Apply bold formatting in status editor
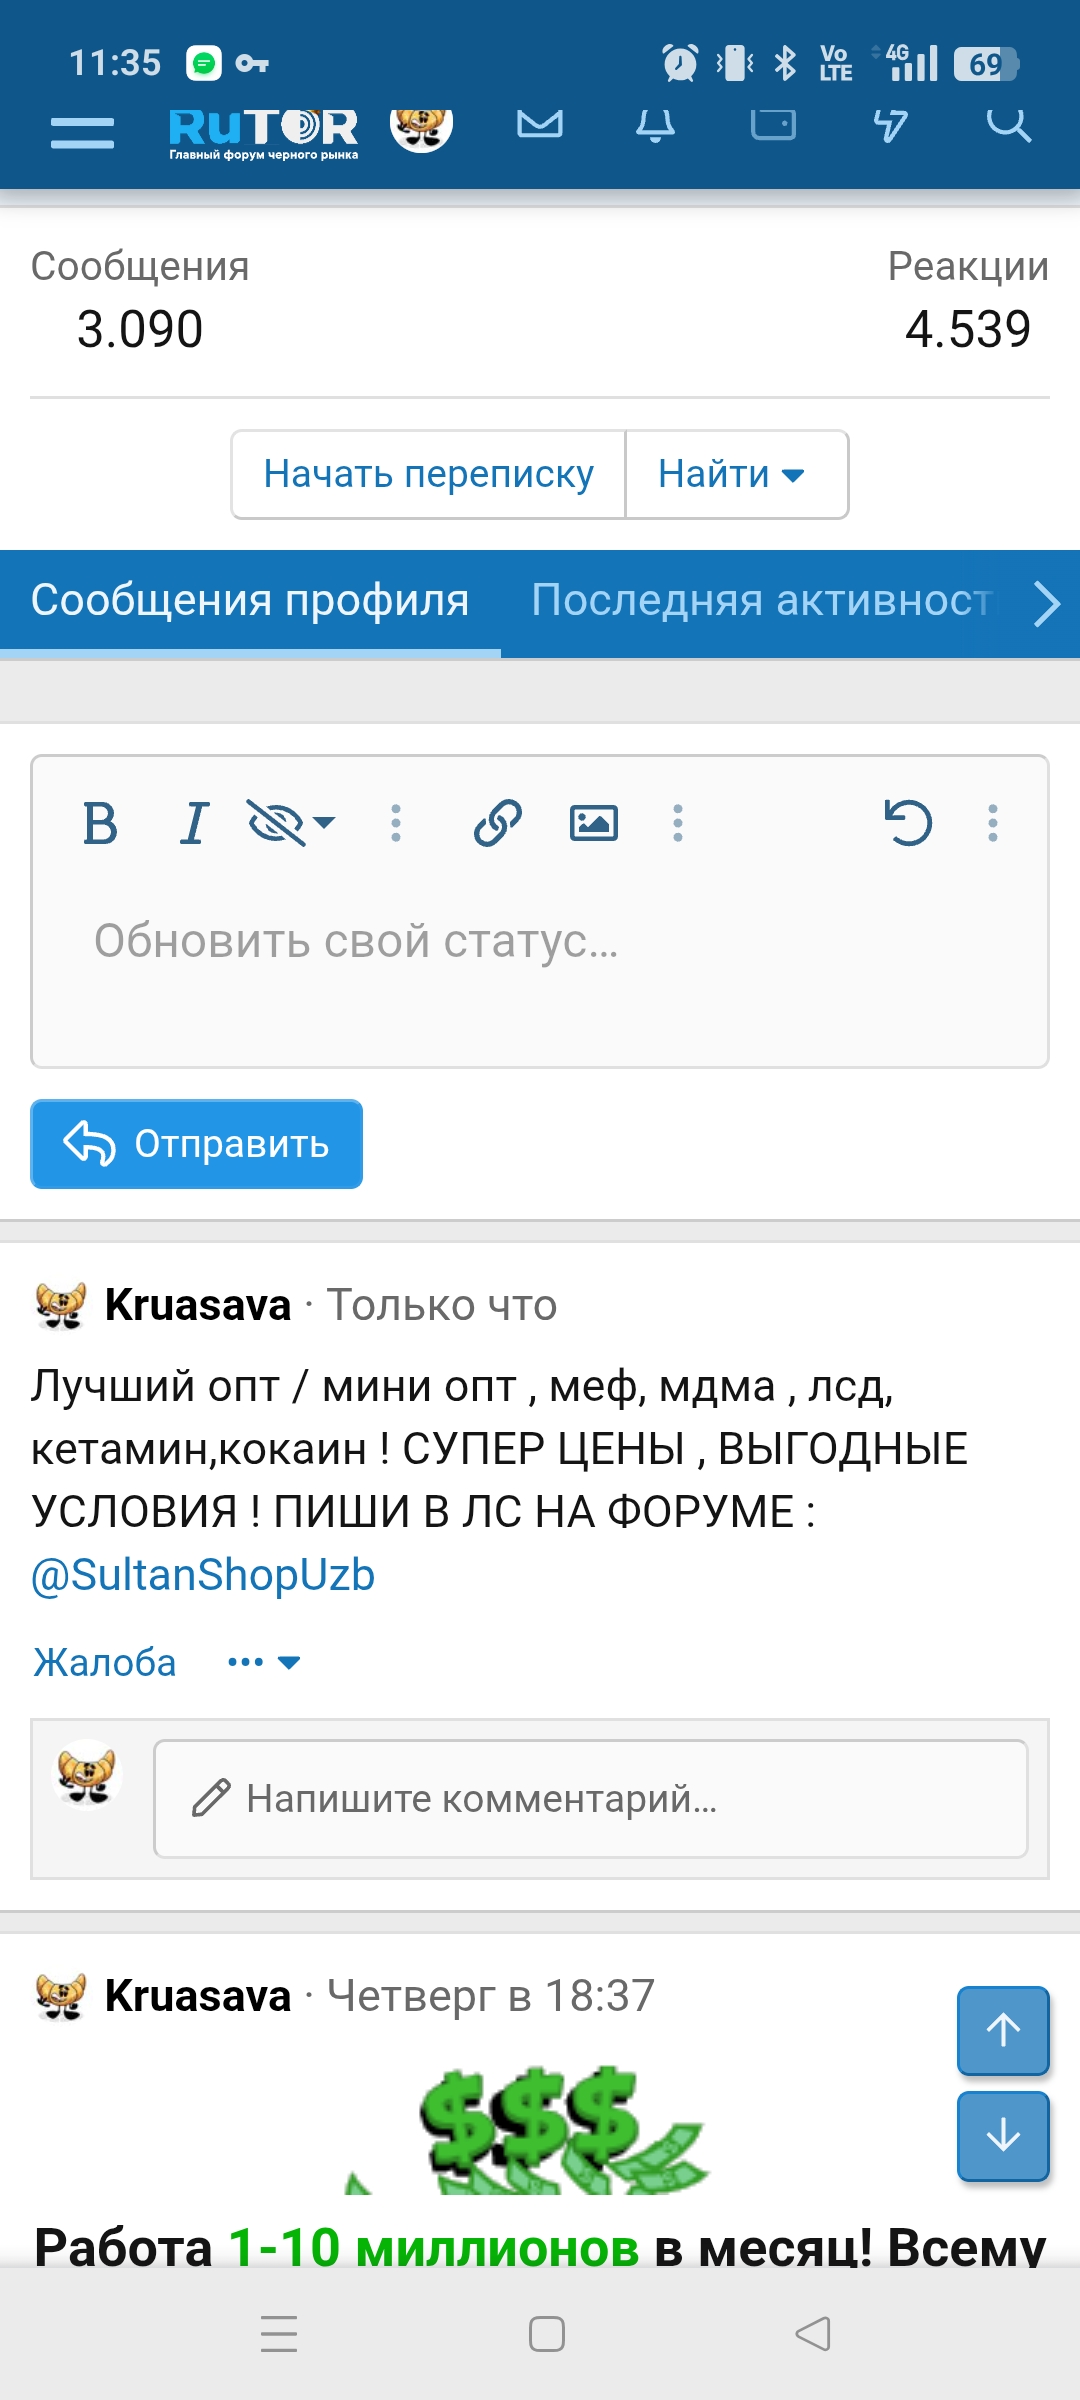Viewport: 1080px width, 2400px height. [x=98, y=822]
